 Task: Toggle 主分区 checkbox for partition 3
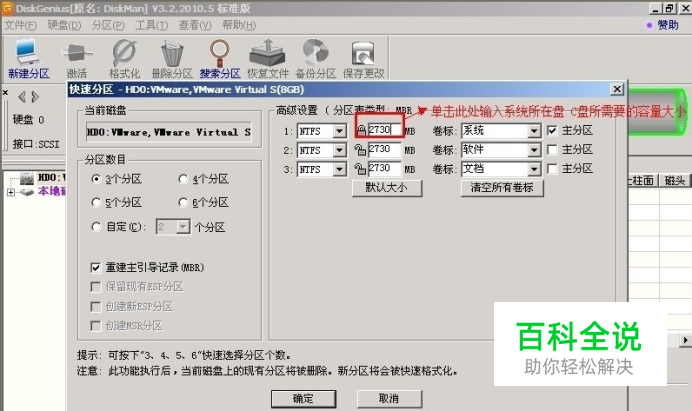click(x=552, y=169)
